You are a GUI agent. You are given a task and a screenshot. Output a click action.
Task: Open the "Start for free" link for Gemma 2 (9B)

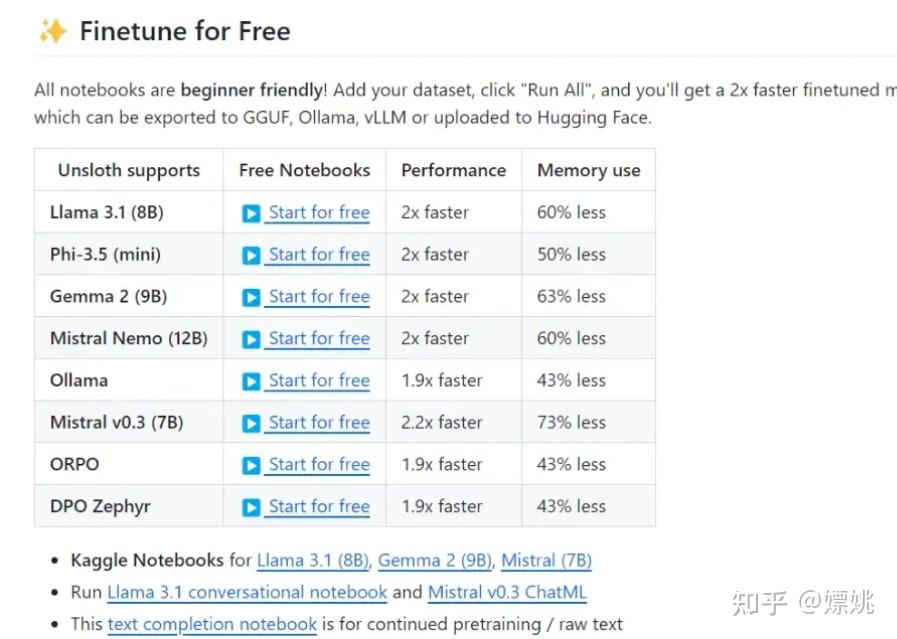(x=319, y=297)
